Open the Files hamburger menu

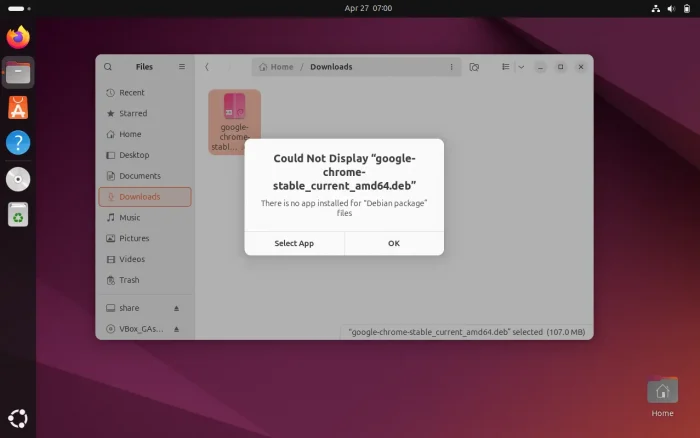tap(182, 67)
